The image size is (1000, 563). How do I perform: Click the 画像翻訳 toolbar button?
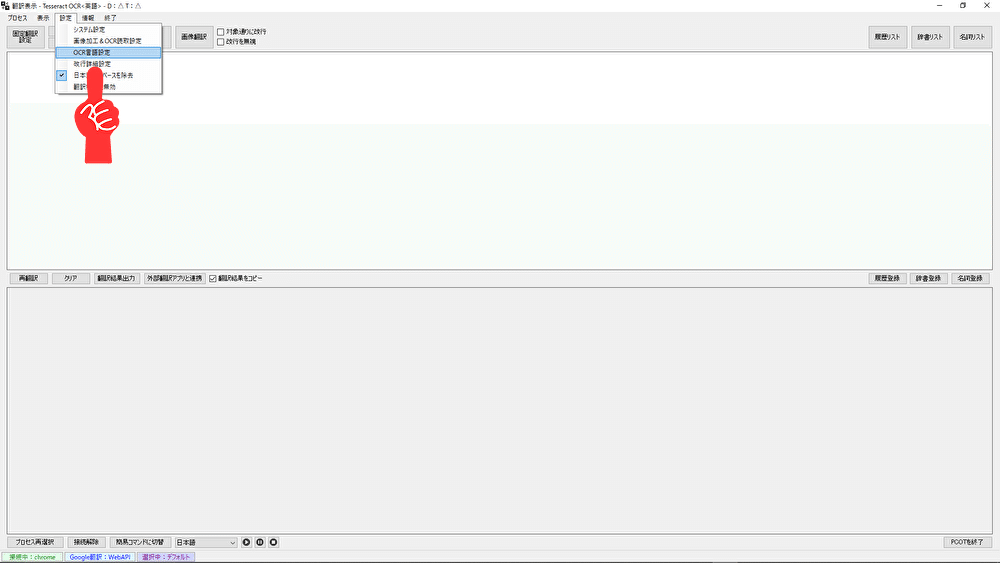[194, 37]
